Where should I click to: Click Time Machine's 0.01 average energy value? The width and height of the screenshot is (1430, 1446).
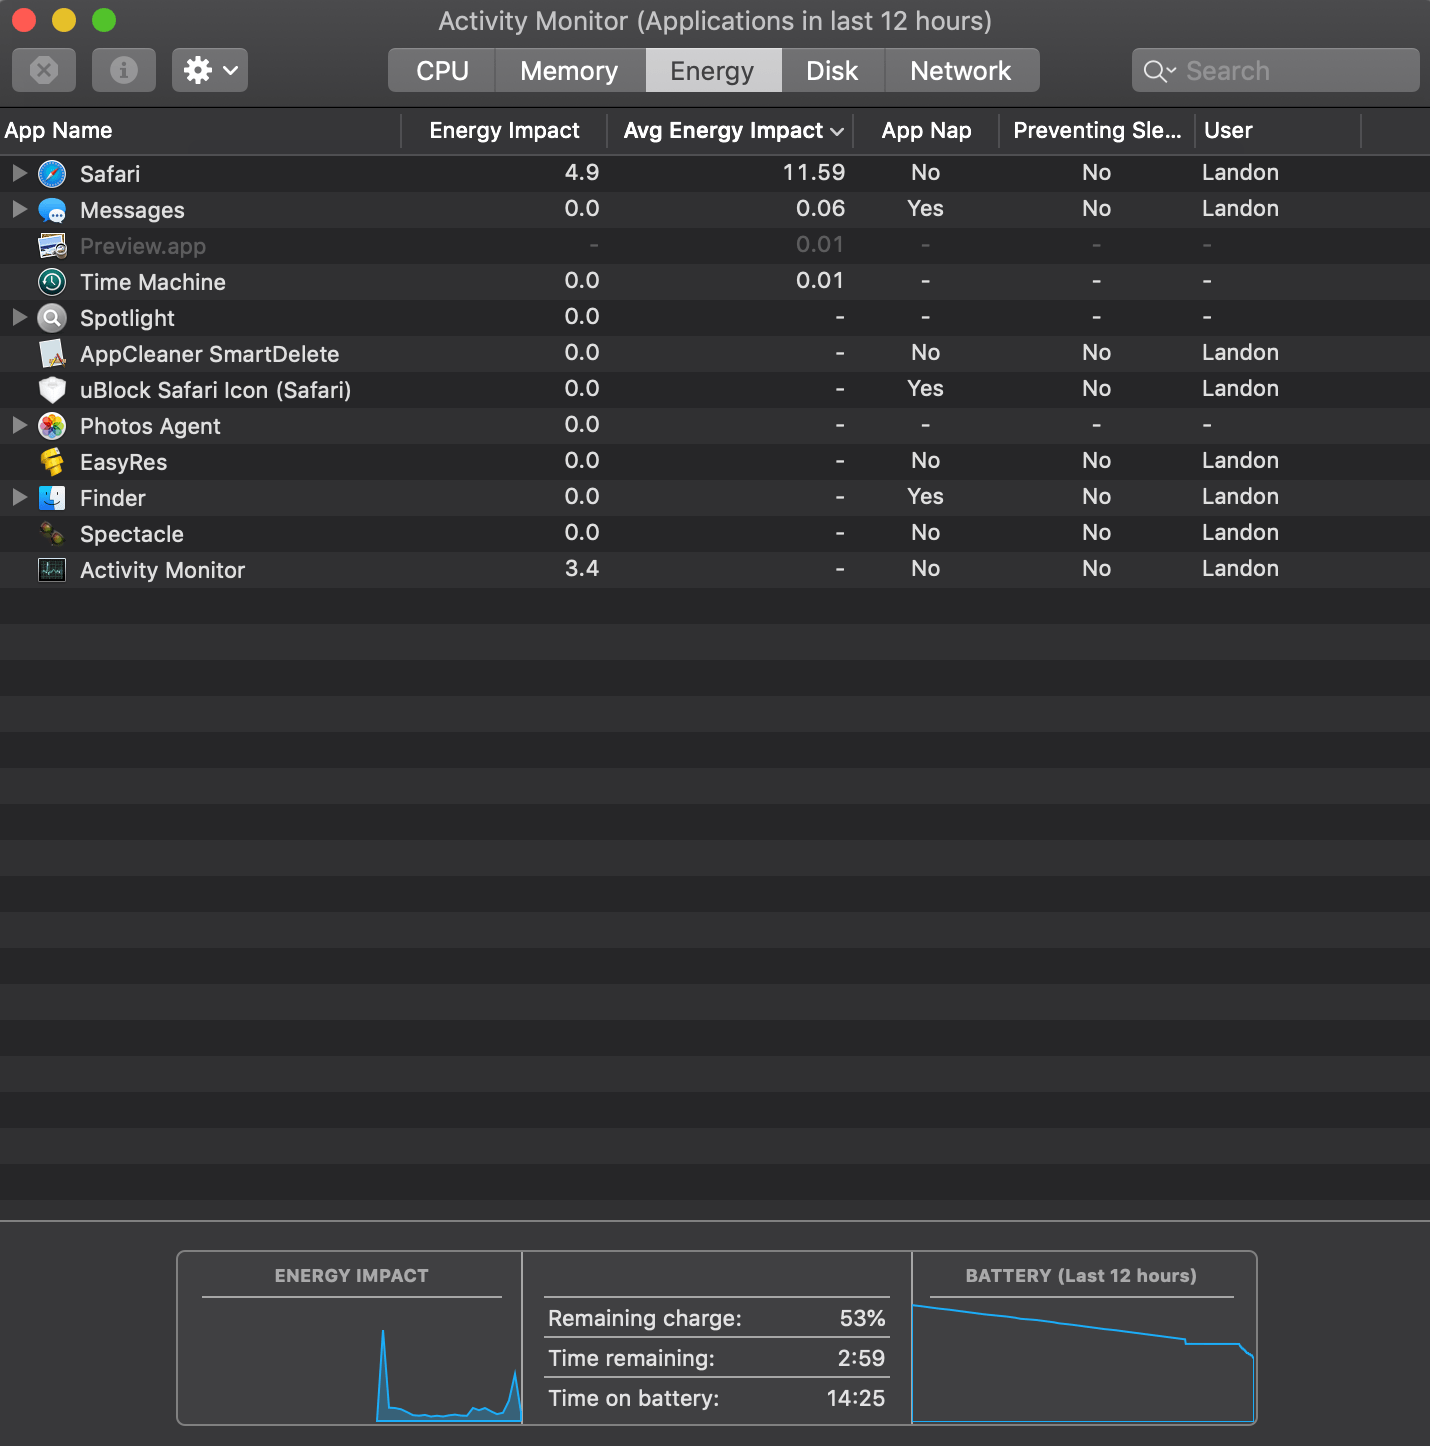(820, 280)
